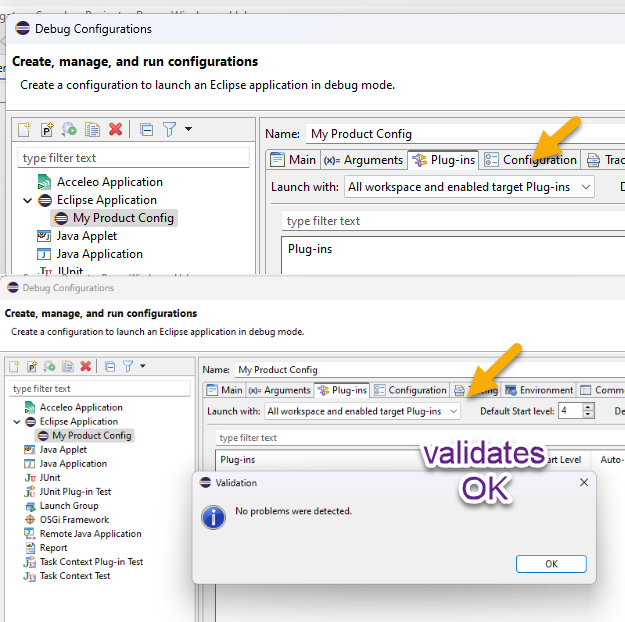The height and width of the screenshot is (622, 625).
Task: Click New launch configuration icon in top dialog
Action: pos(24,130)
